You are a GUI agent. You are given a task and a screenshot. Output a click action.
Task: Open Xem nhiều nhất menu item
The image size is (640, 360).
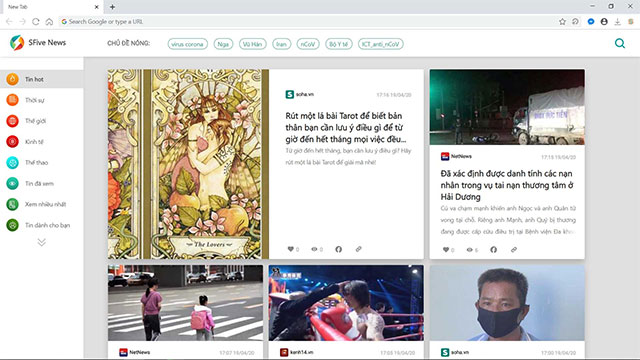(42, 204)
